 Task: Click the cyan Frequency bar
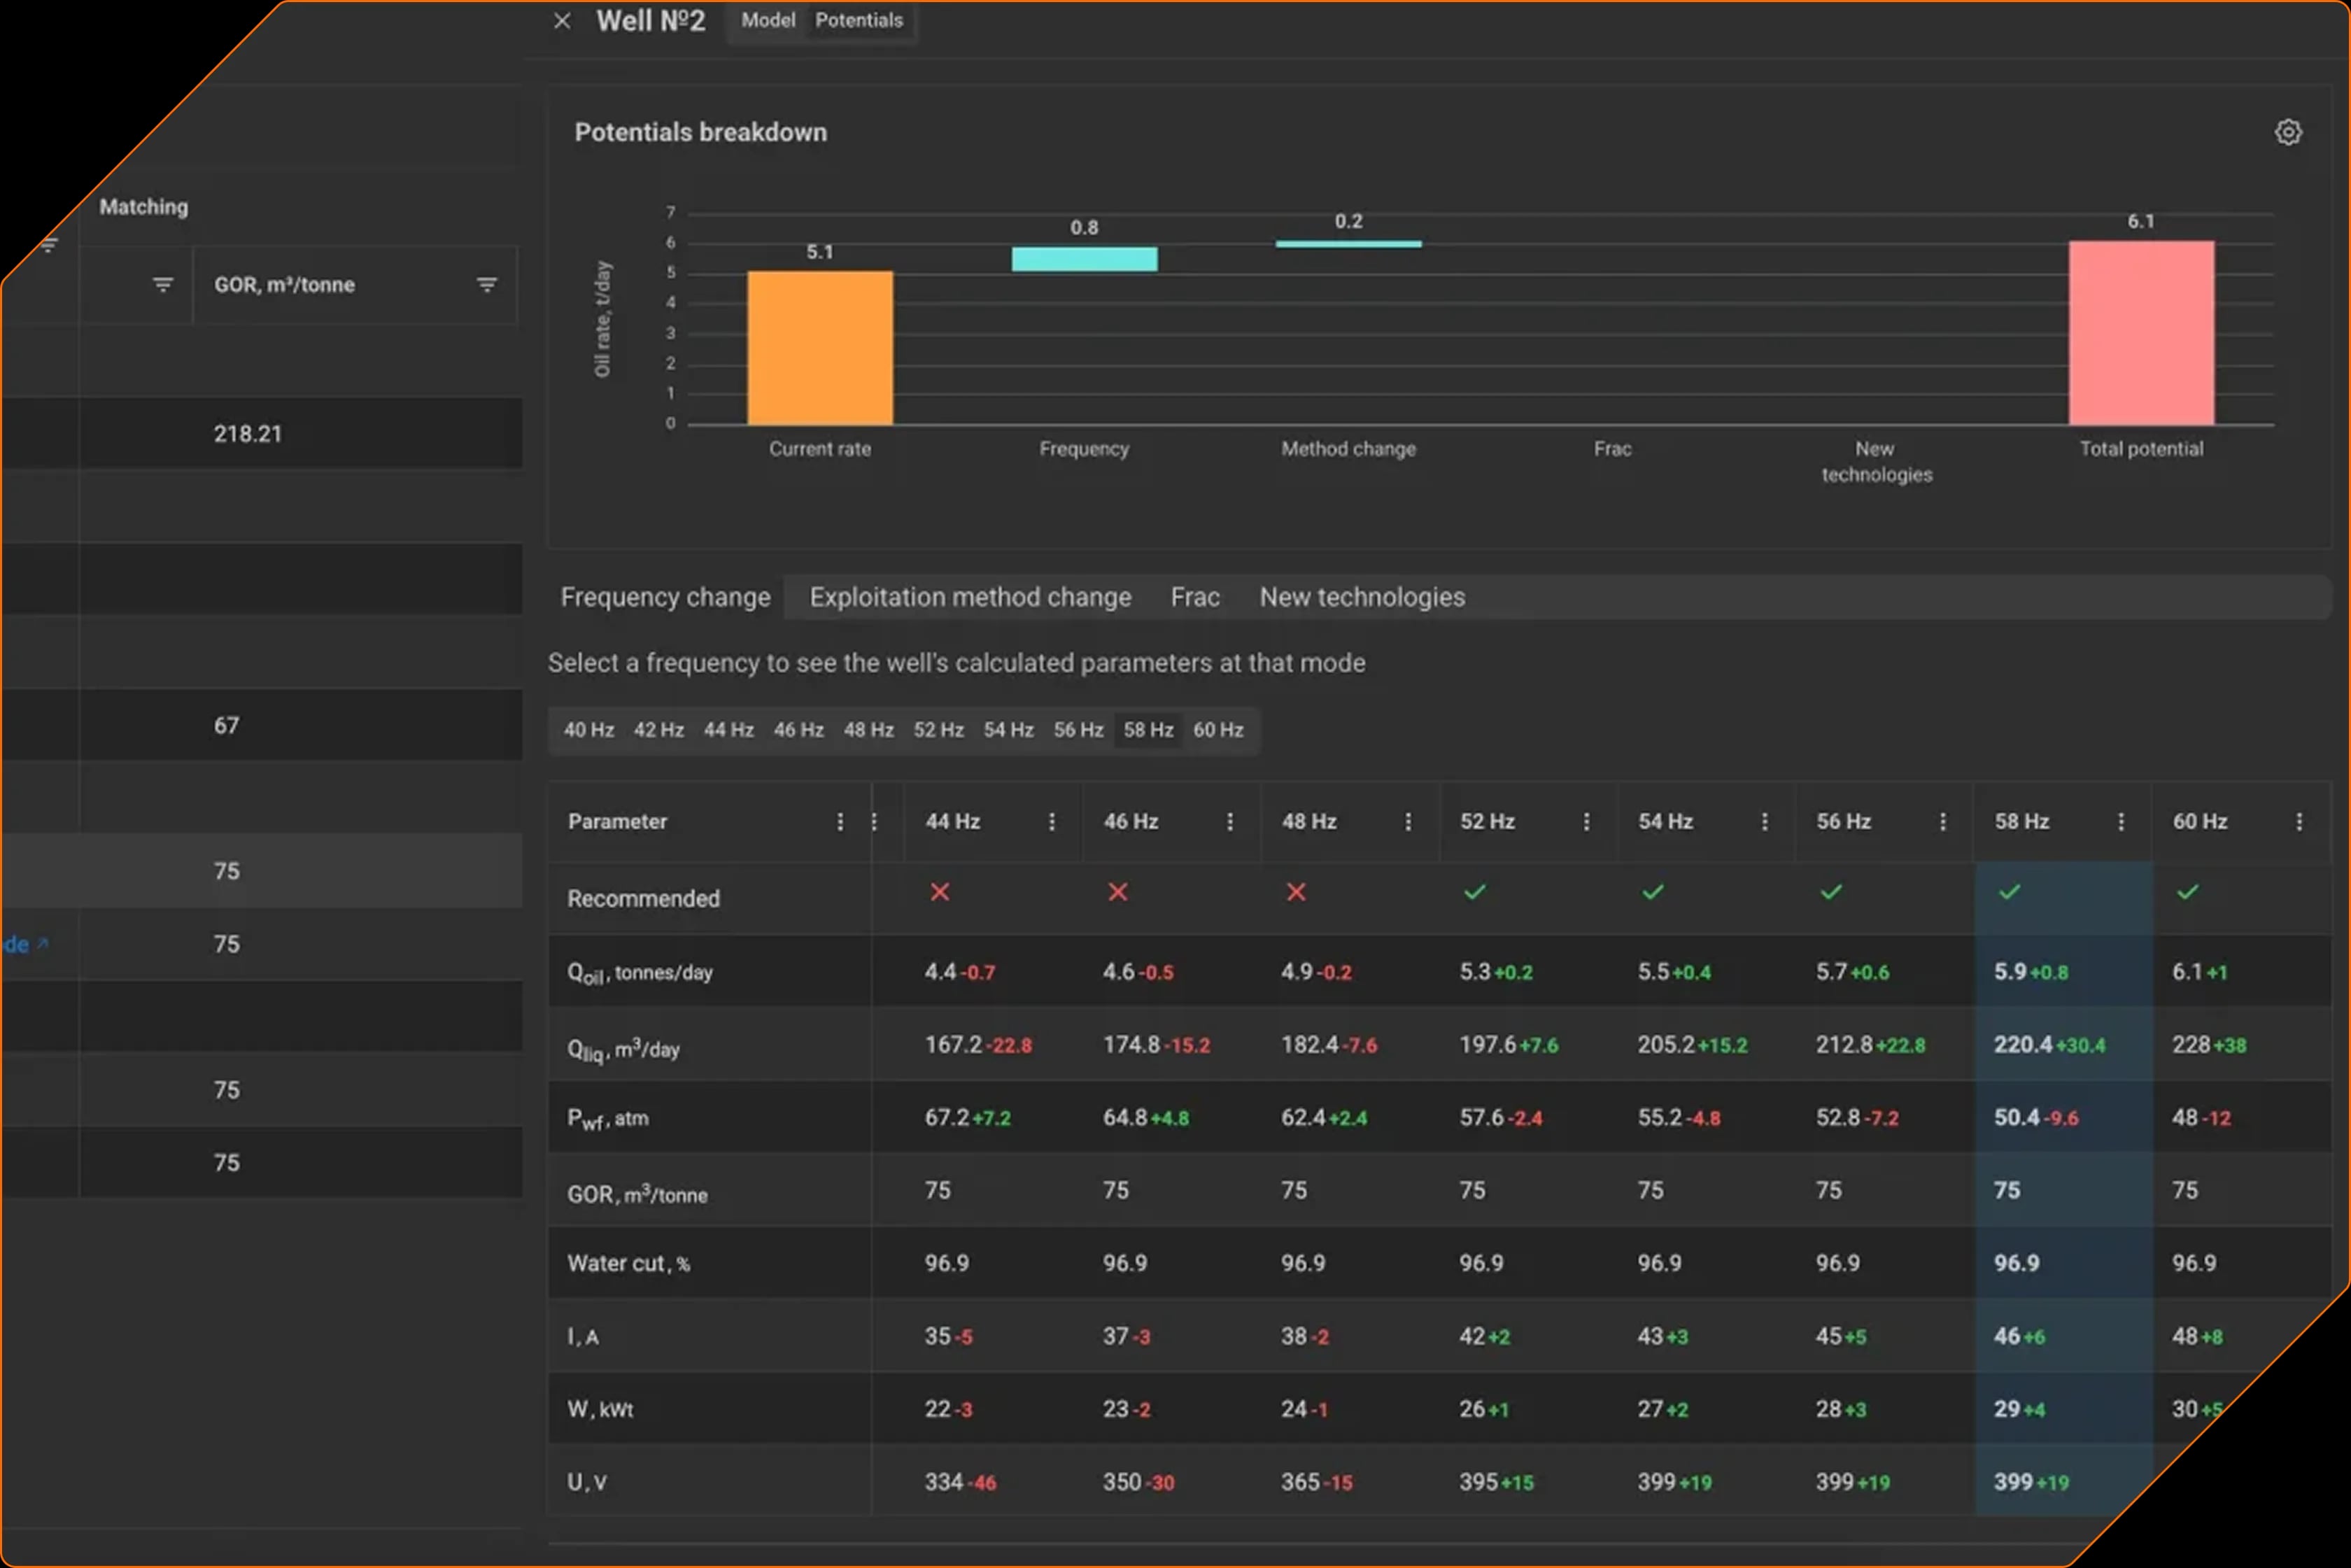(1084, 259)
